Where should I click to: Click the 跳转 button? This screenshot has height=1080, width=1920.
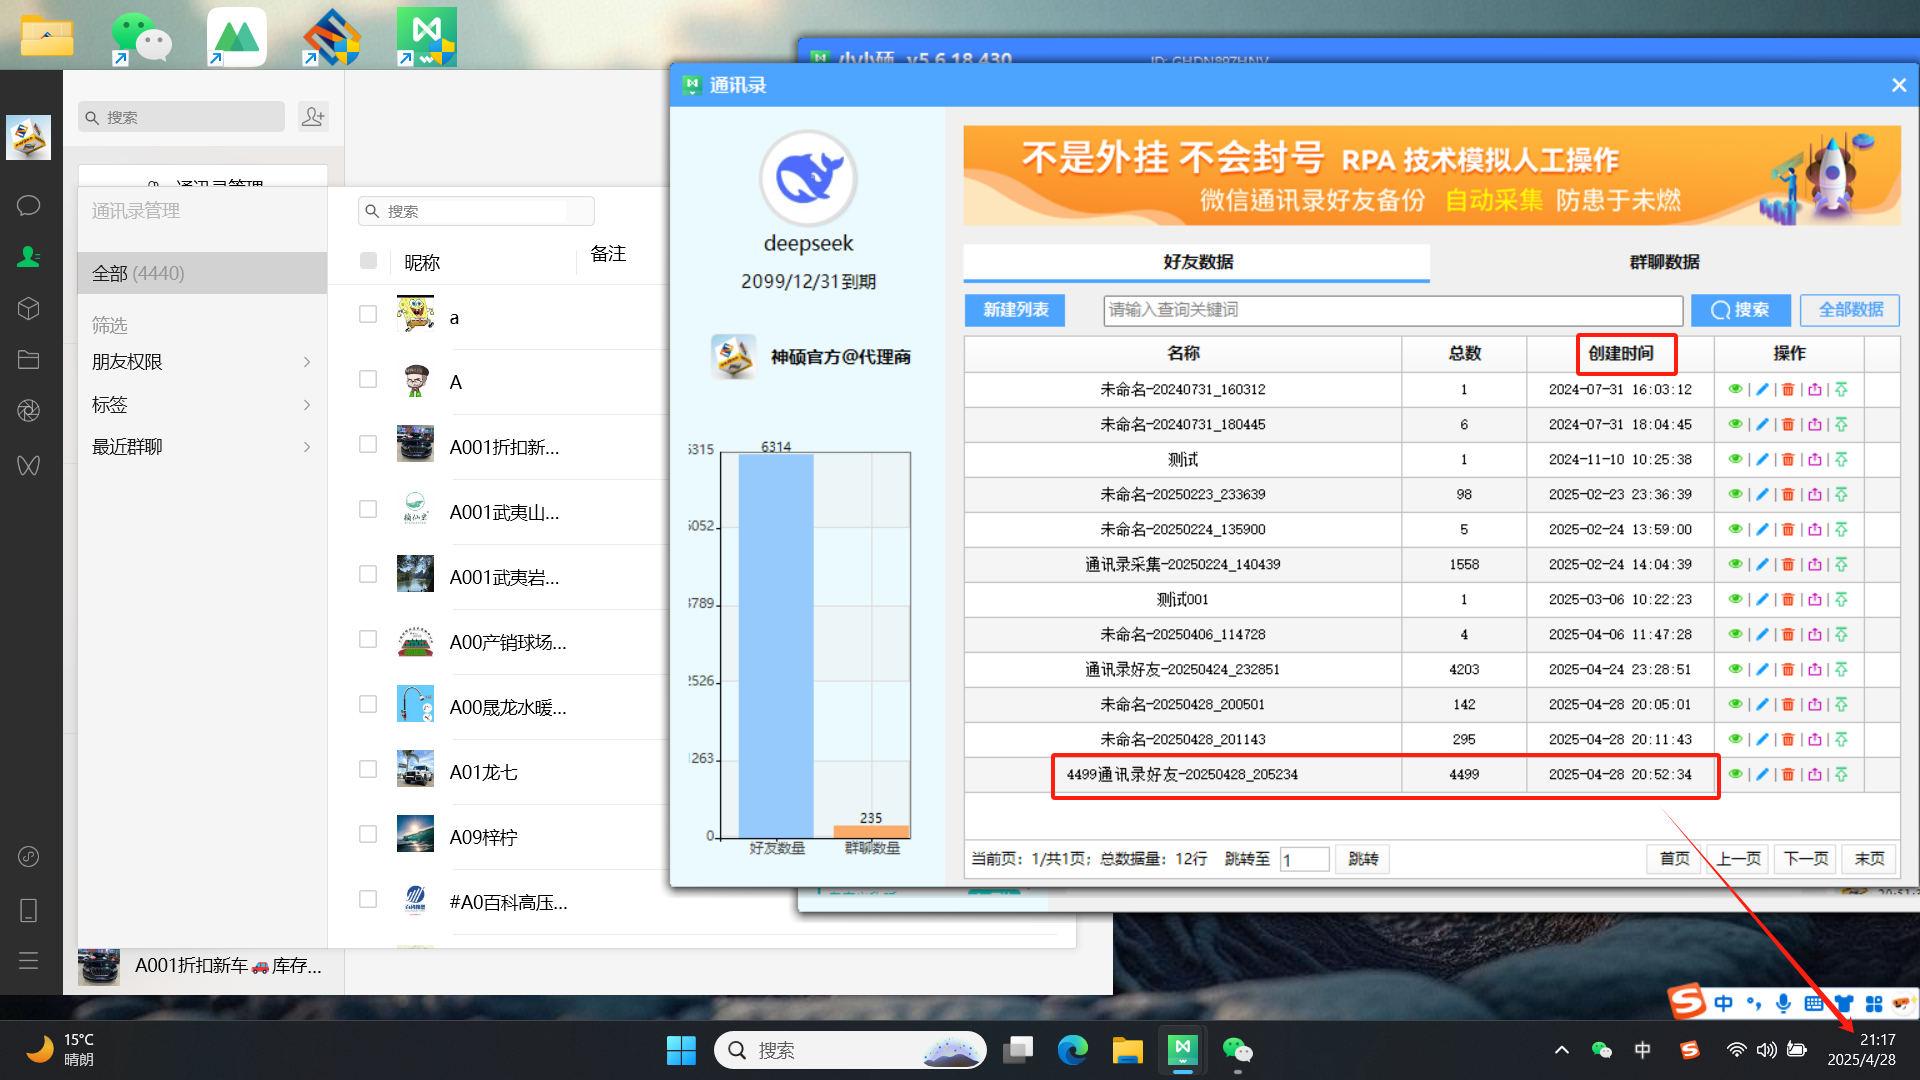(1362, 859)
